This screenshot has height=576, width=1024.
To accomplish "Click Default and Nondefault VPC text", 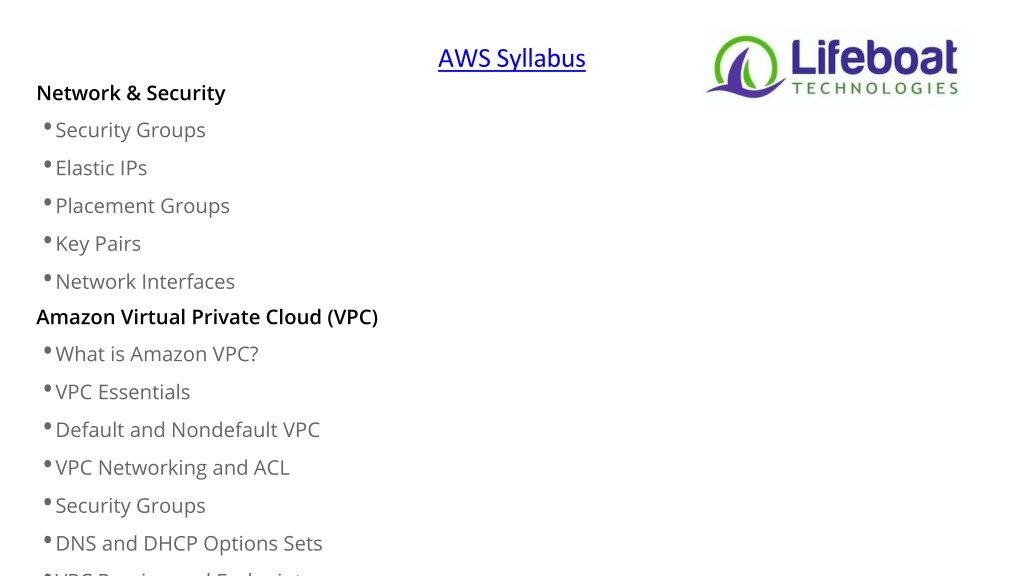I will (187, 430).
